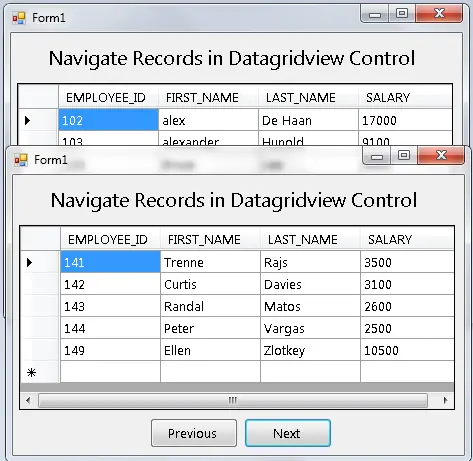Click the left scrollbar arrow
Screen dimensions: 473x461
[x=28, y=400]
